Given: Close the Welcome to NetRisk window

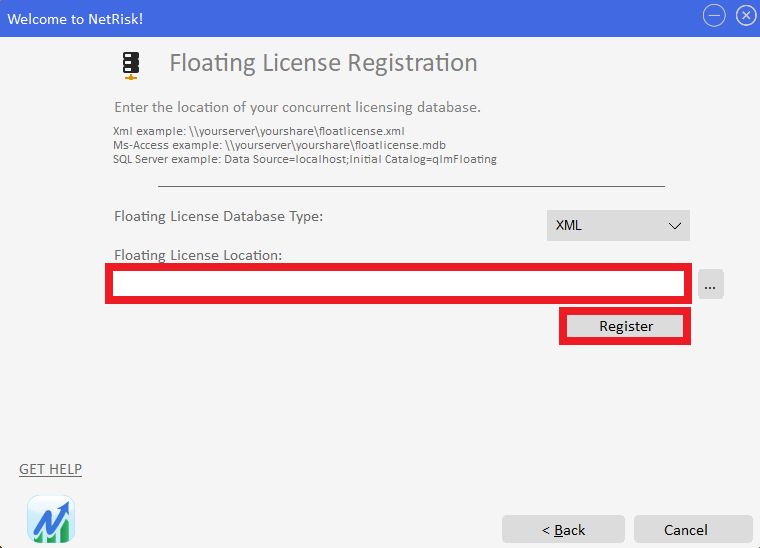Looking at the screenshot, I should pos(746,16).
